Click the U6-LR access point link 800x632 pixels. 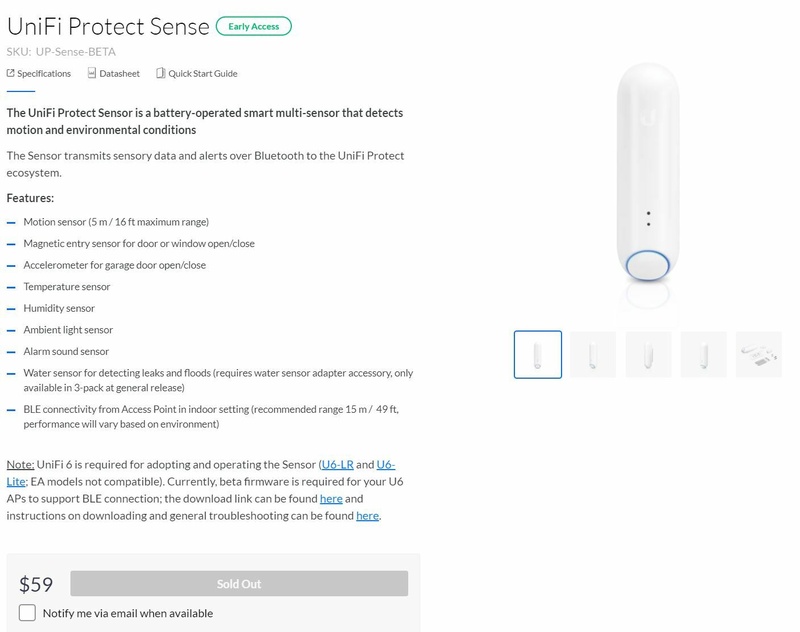(337, 464)
